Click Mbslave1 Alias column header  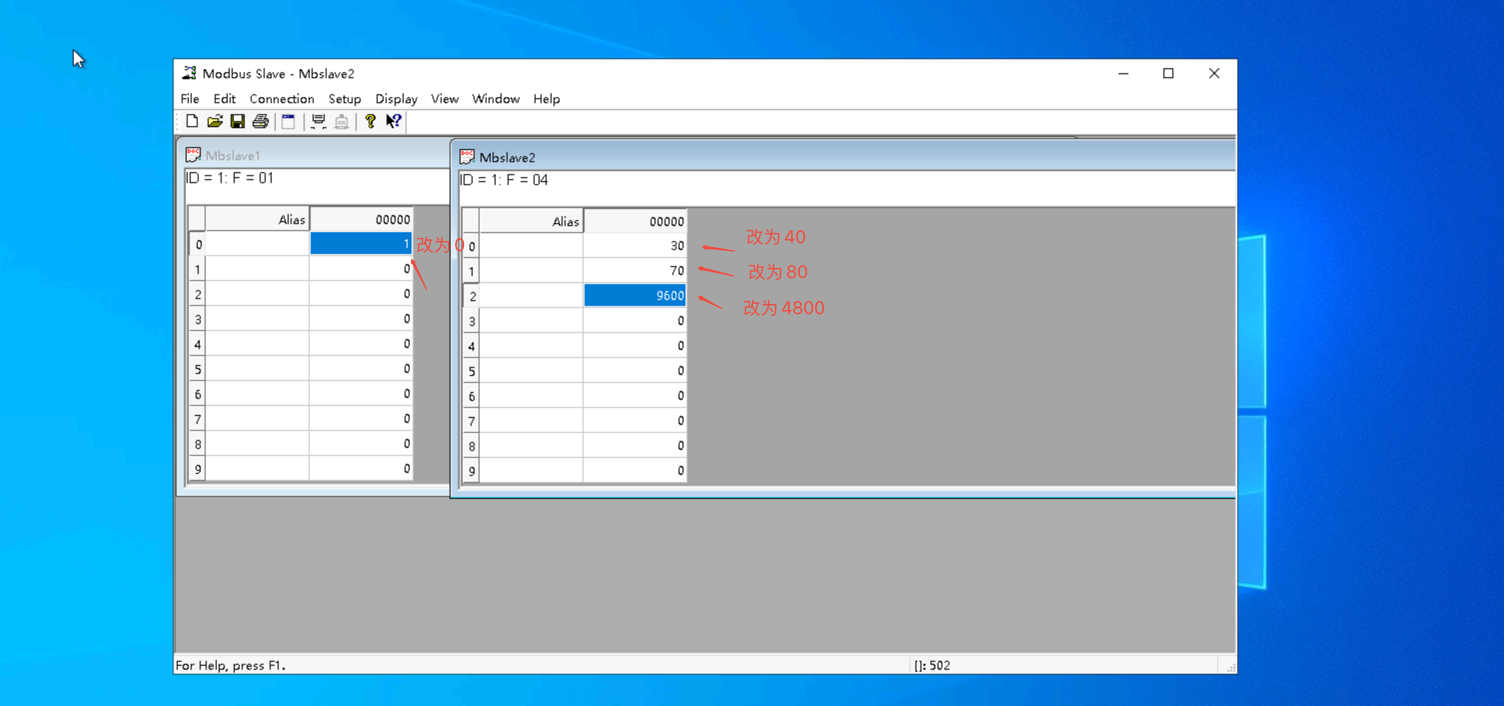click(257, 219)
